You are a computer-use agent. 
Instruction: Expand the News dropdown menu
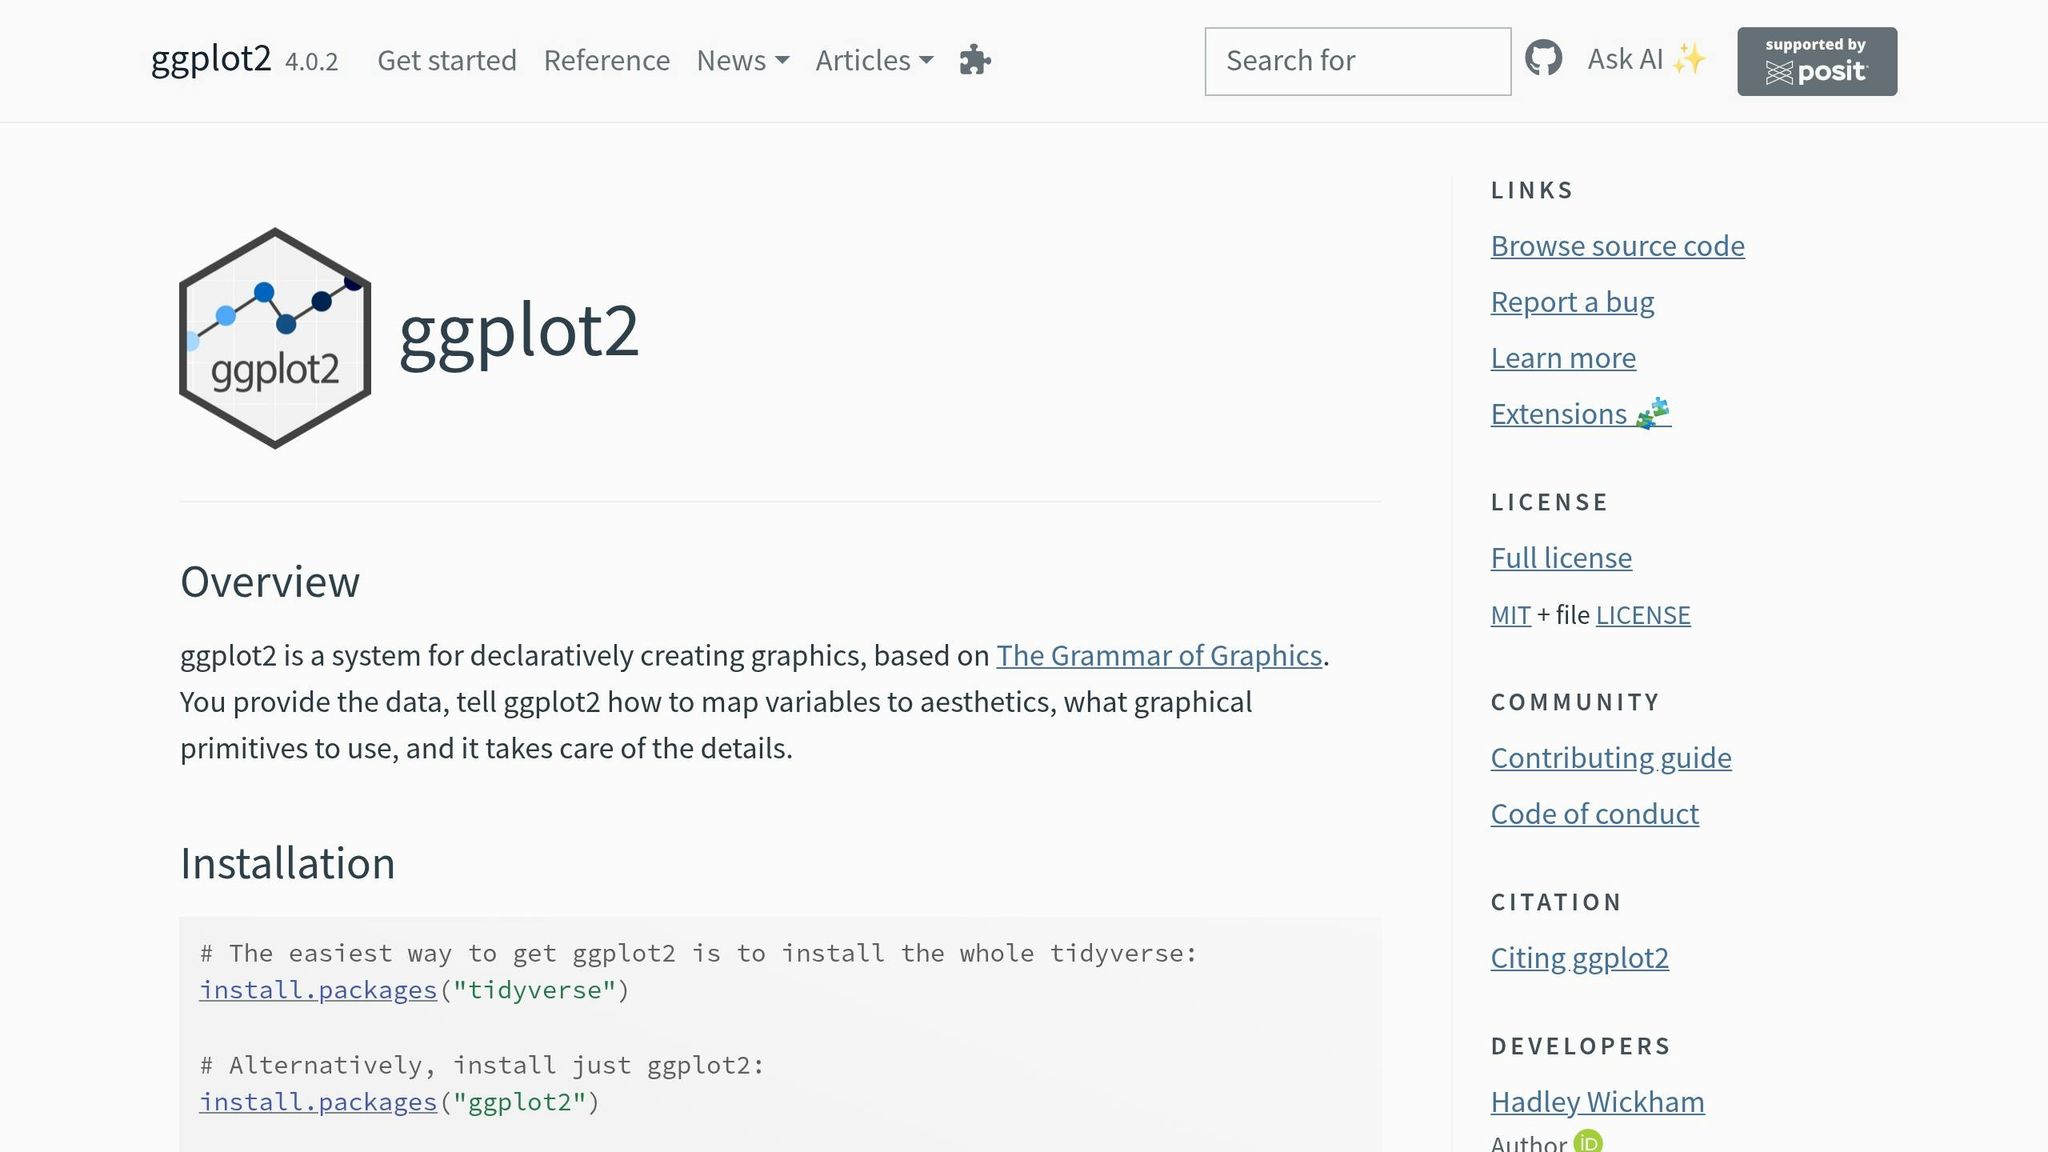(742, 61)
